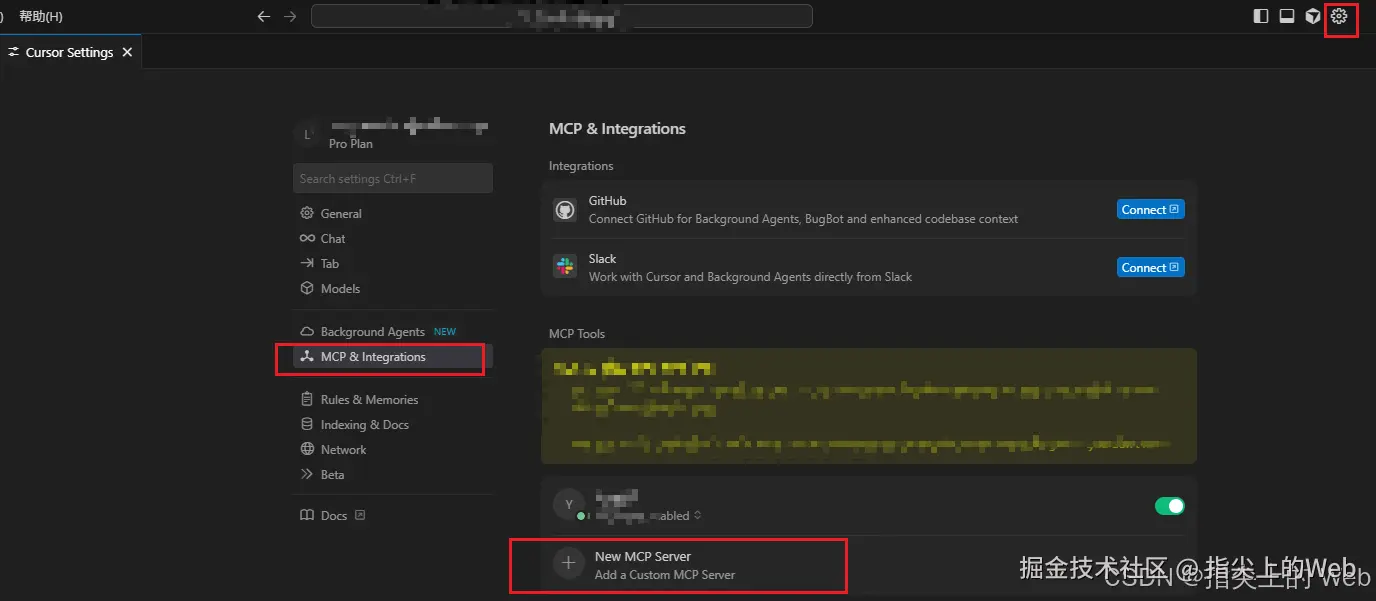The image size is (1376, 601).
Task: Click the General gear icon
Action: coord(307,213)
